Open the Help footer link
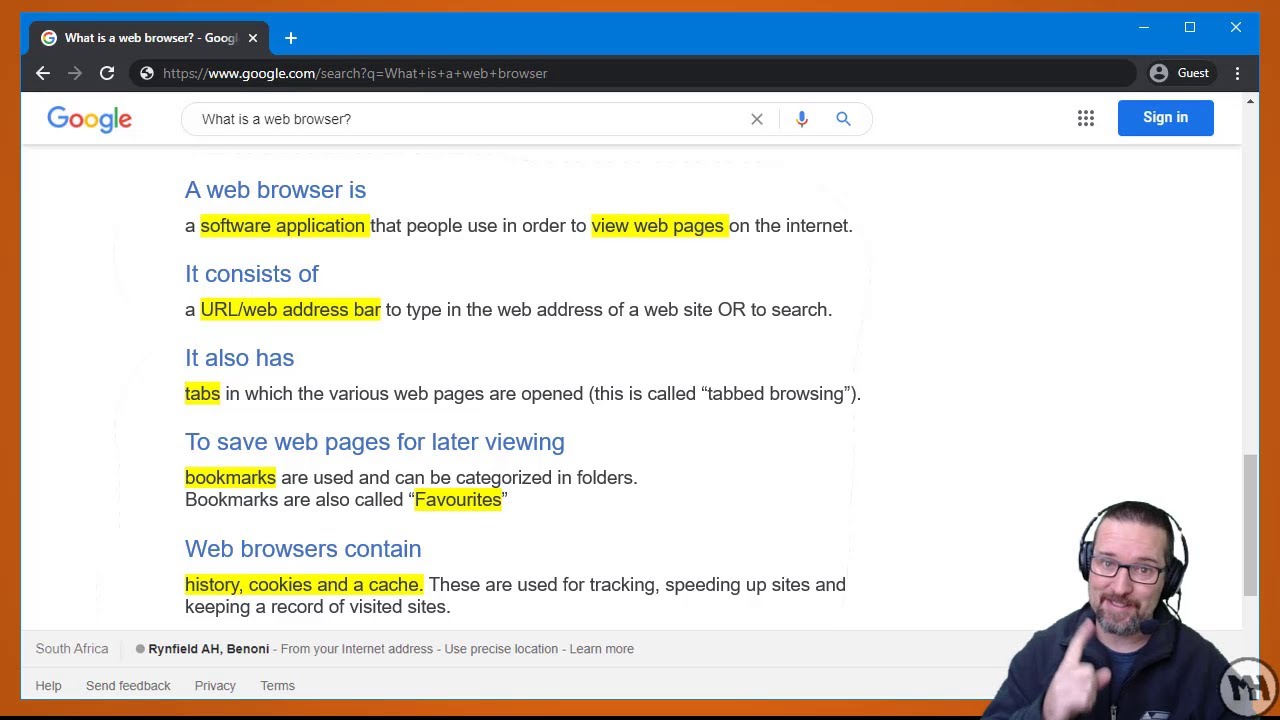The height and width of the screenshot is (720, 1280). tap(48, 686)
